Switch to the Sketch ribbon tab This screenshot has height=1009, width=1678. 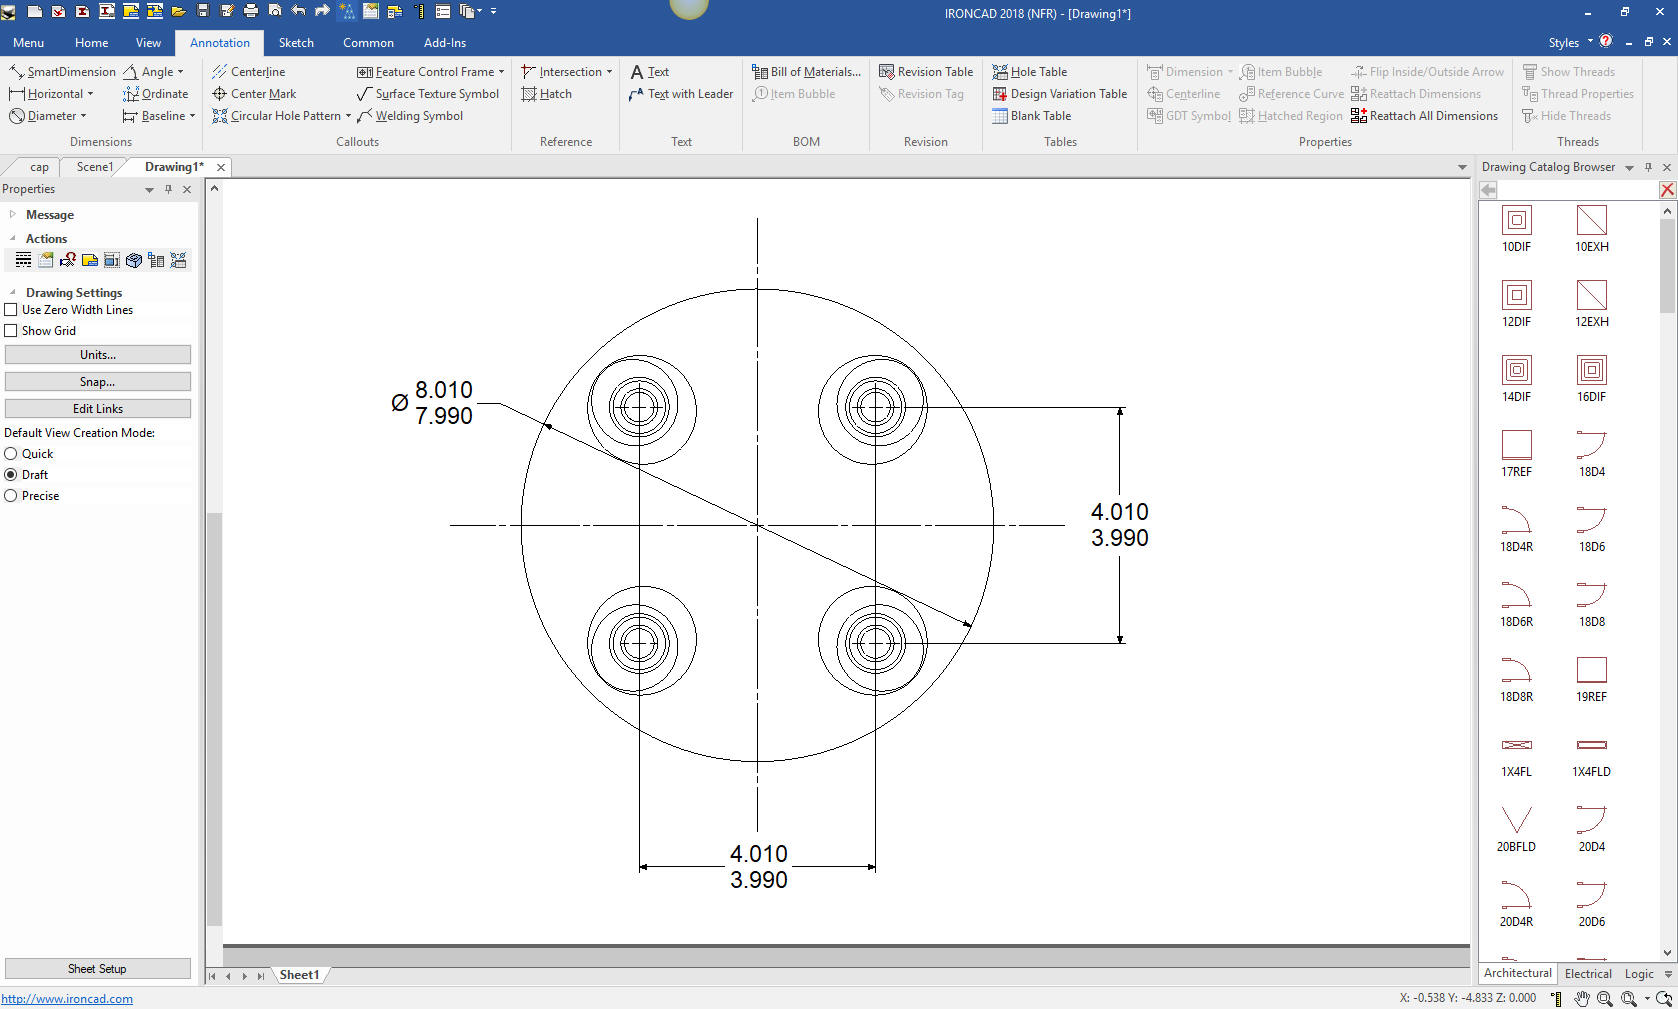click(x=296, y=43)
